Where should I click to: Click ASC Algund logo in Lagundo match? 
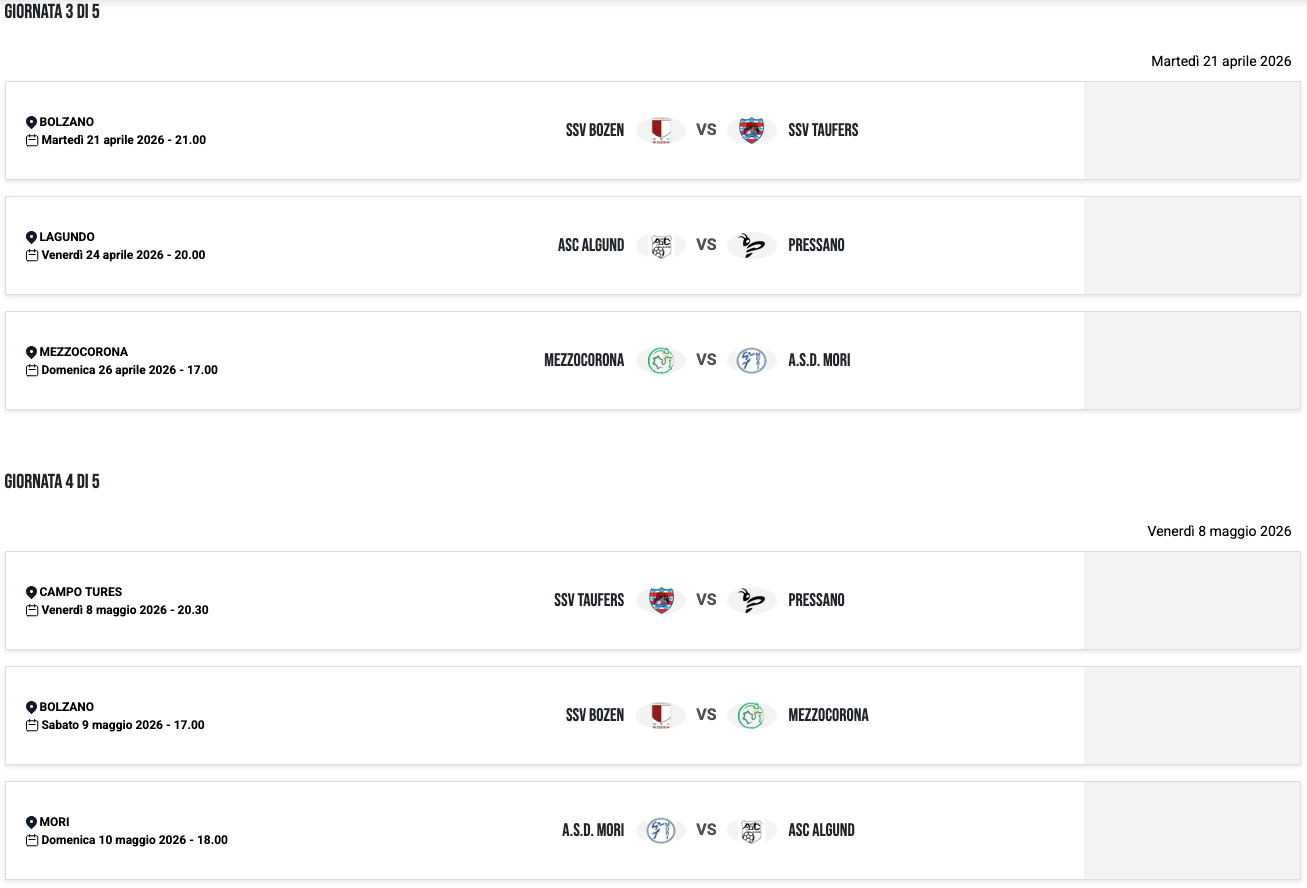point(660,245)
